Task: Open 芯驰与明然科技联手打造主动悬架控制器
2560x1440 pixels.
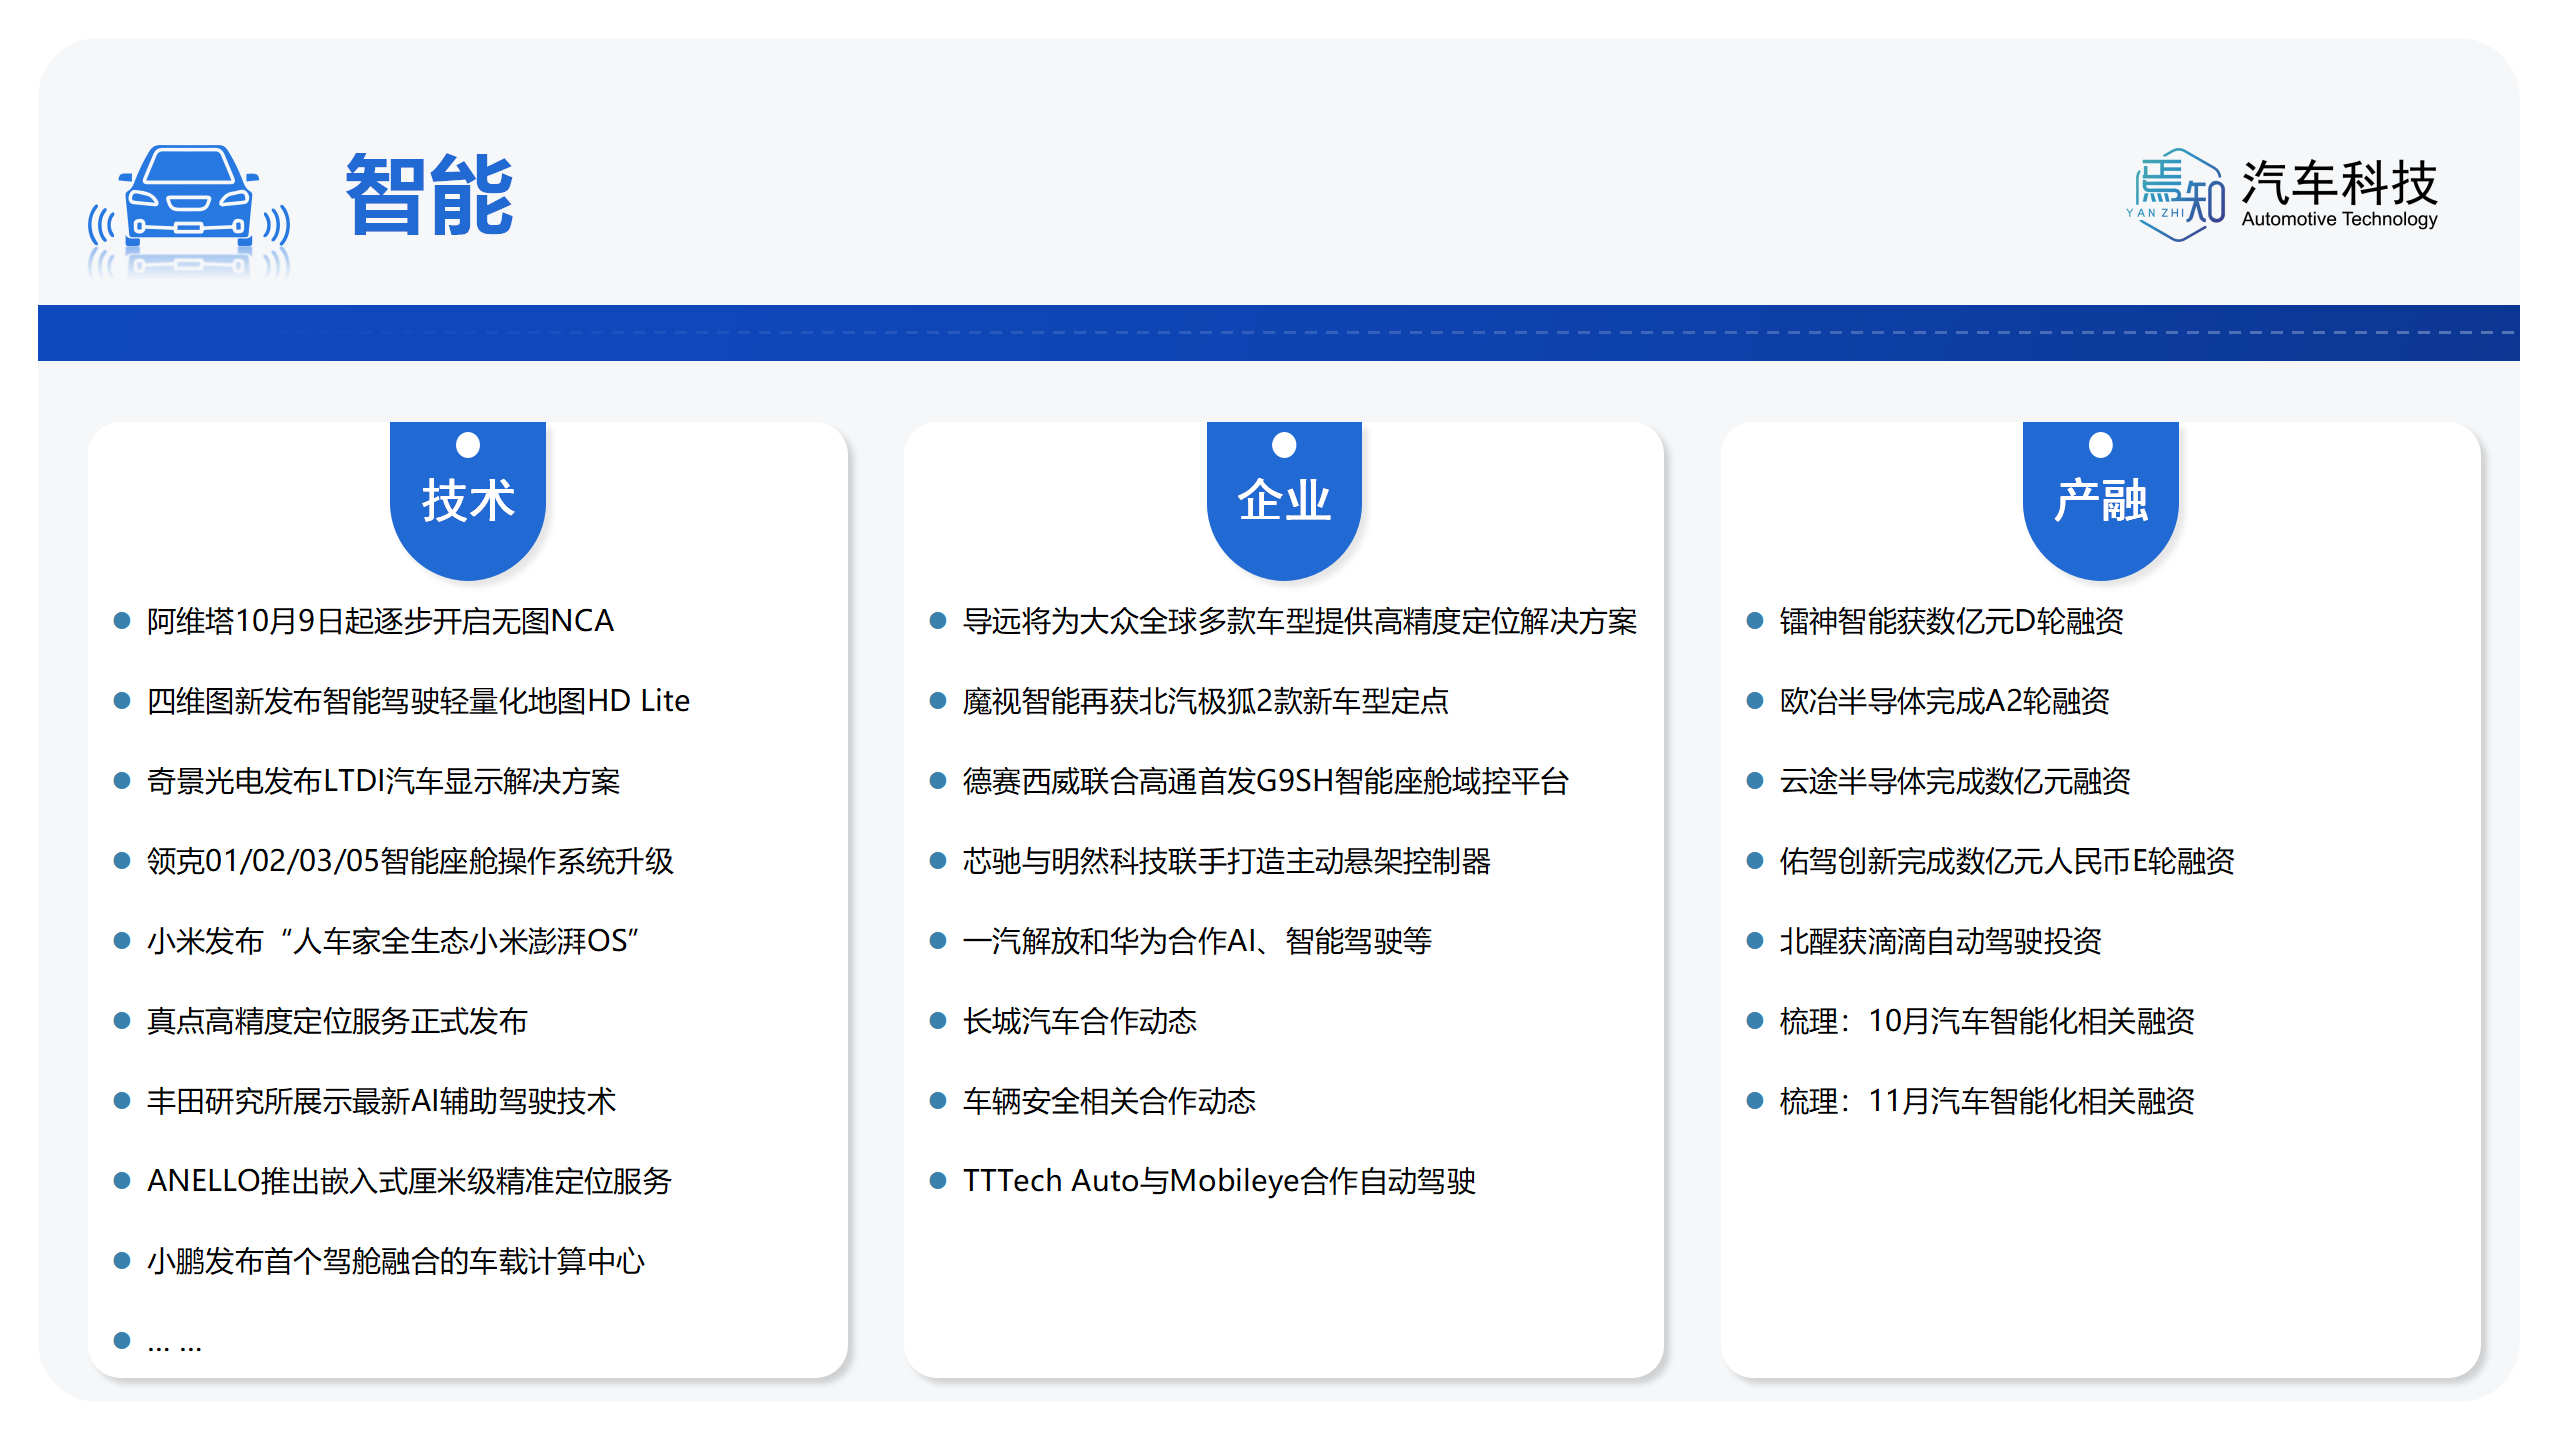Action: tap(1227, 861)
